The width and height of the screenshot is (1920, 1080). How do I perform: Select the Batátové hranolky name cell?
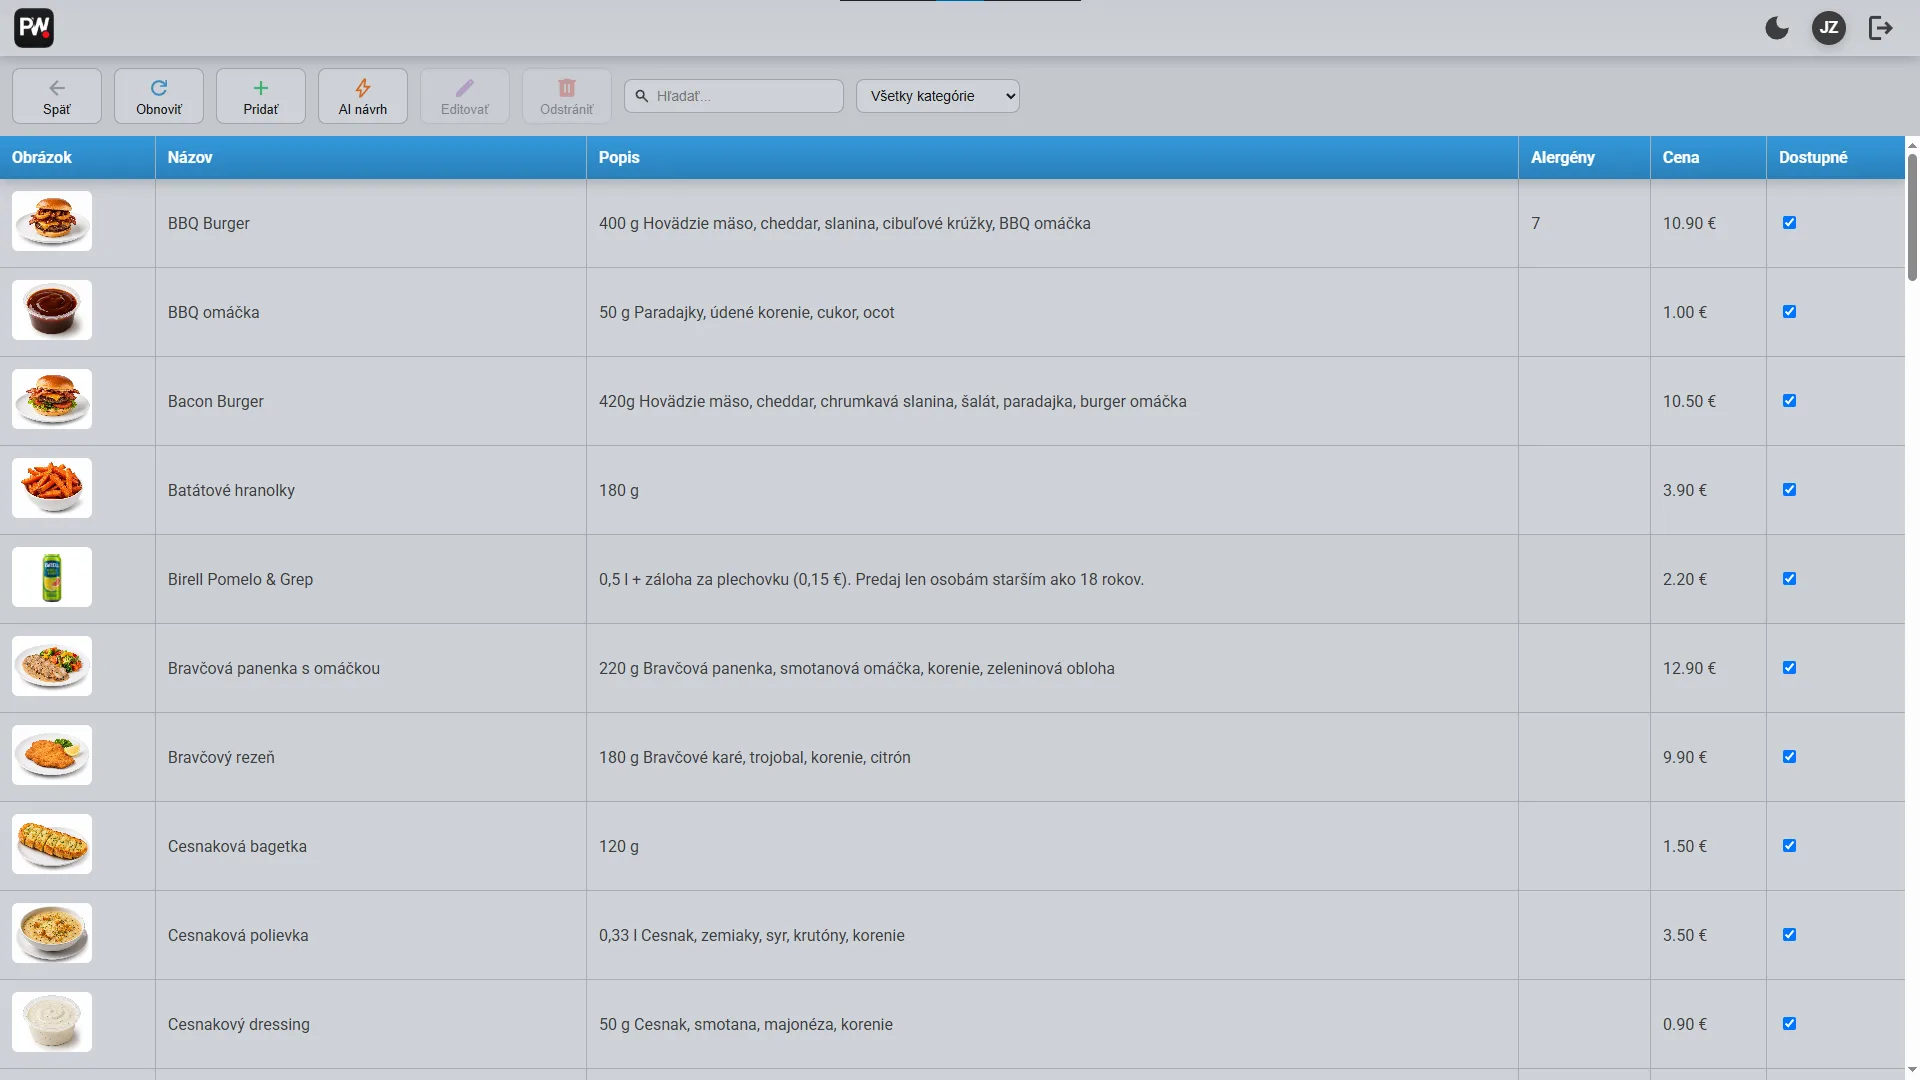(x=371, y=490)
